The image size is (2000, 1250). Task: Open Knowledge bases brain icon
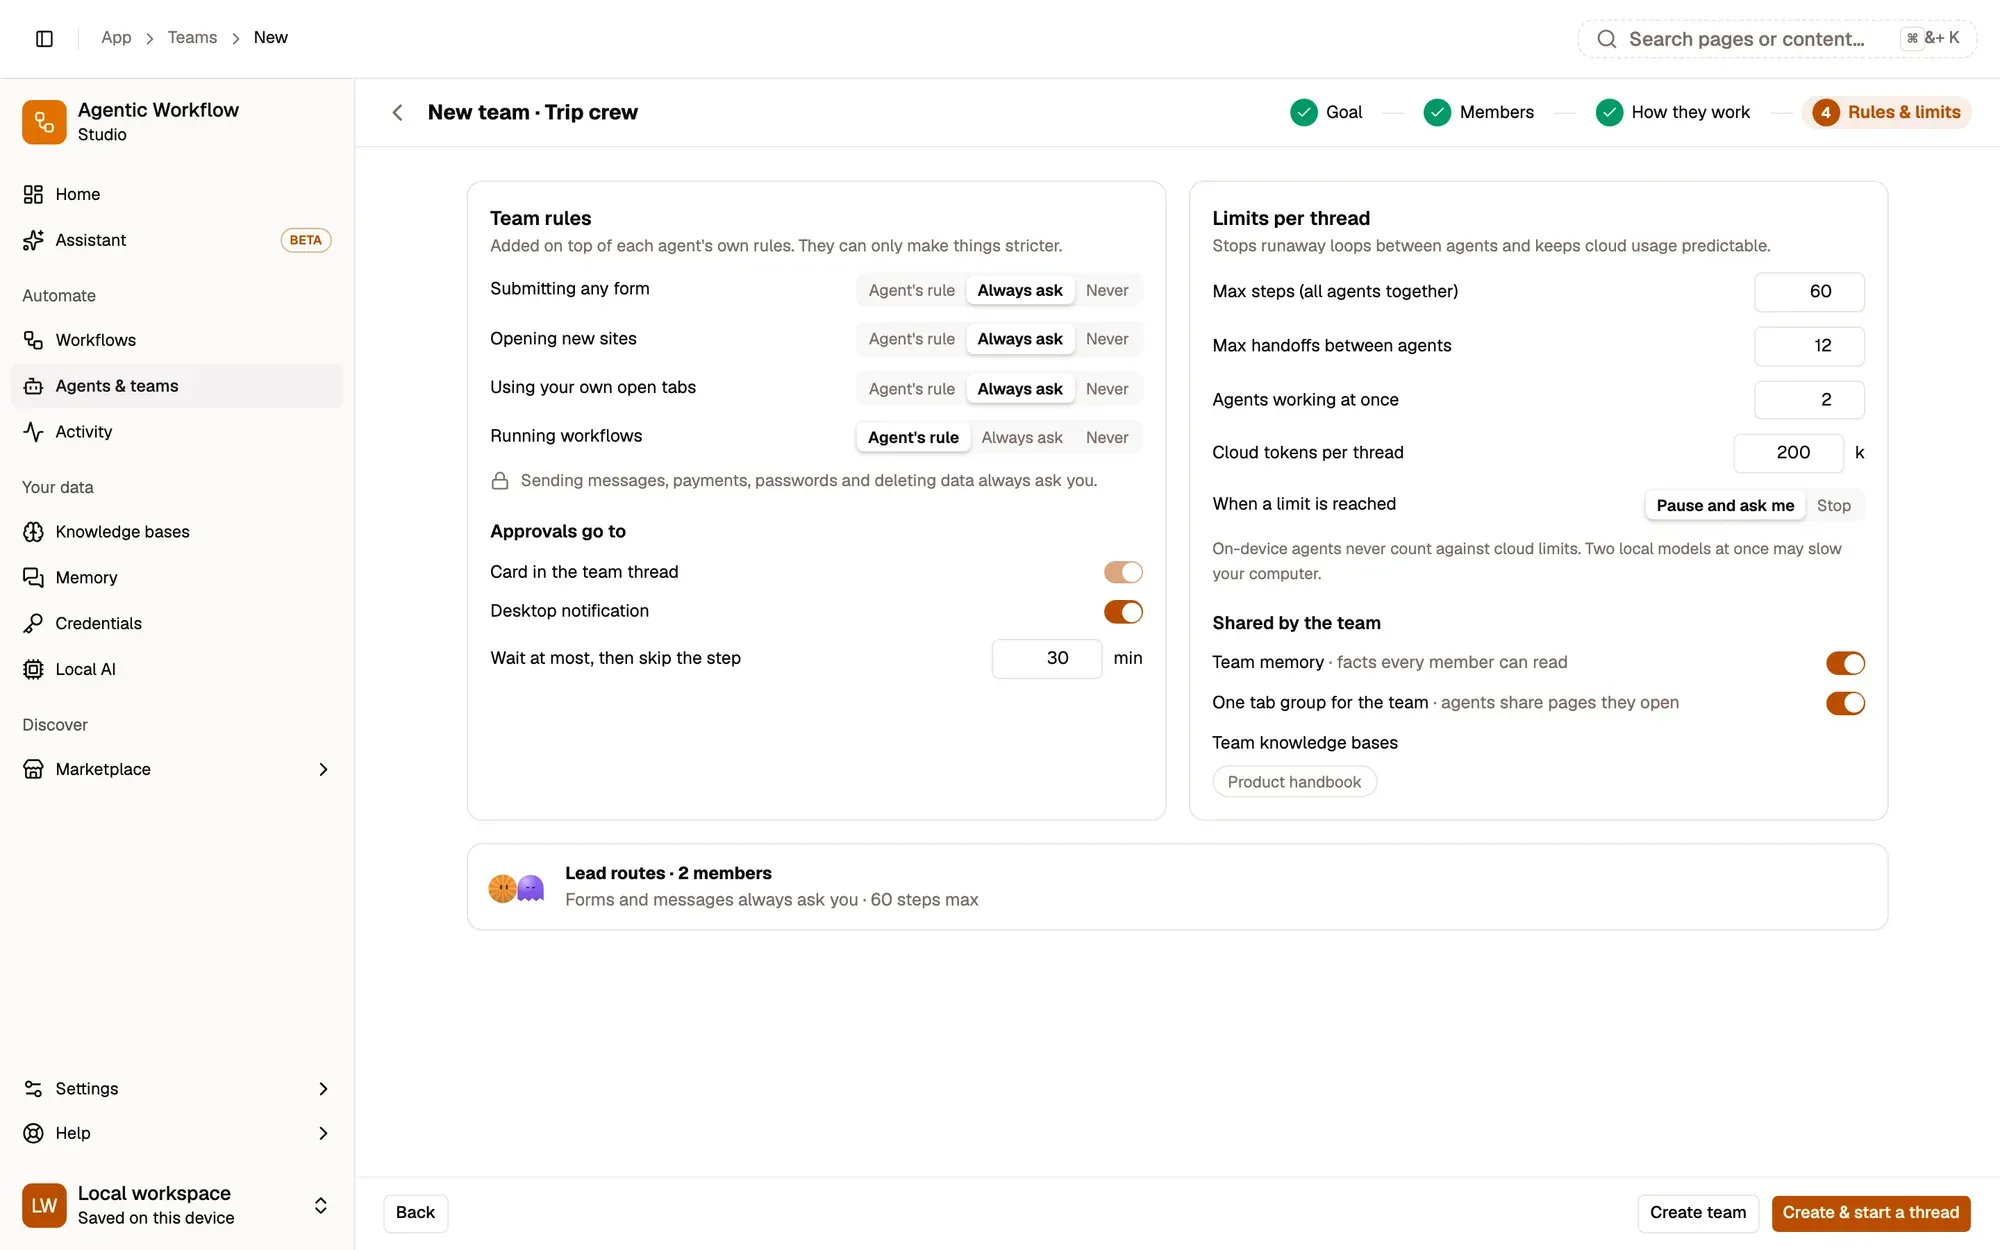33,532
